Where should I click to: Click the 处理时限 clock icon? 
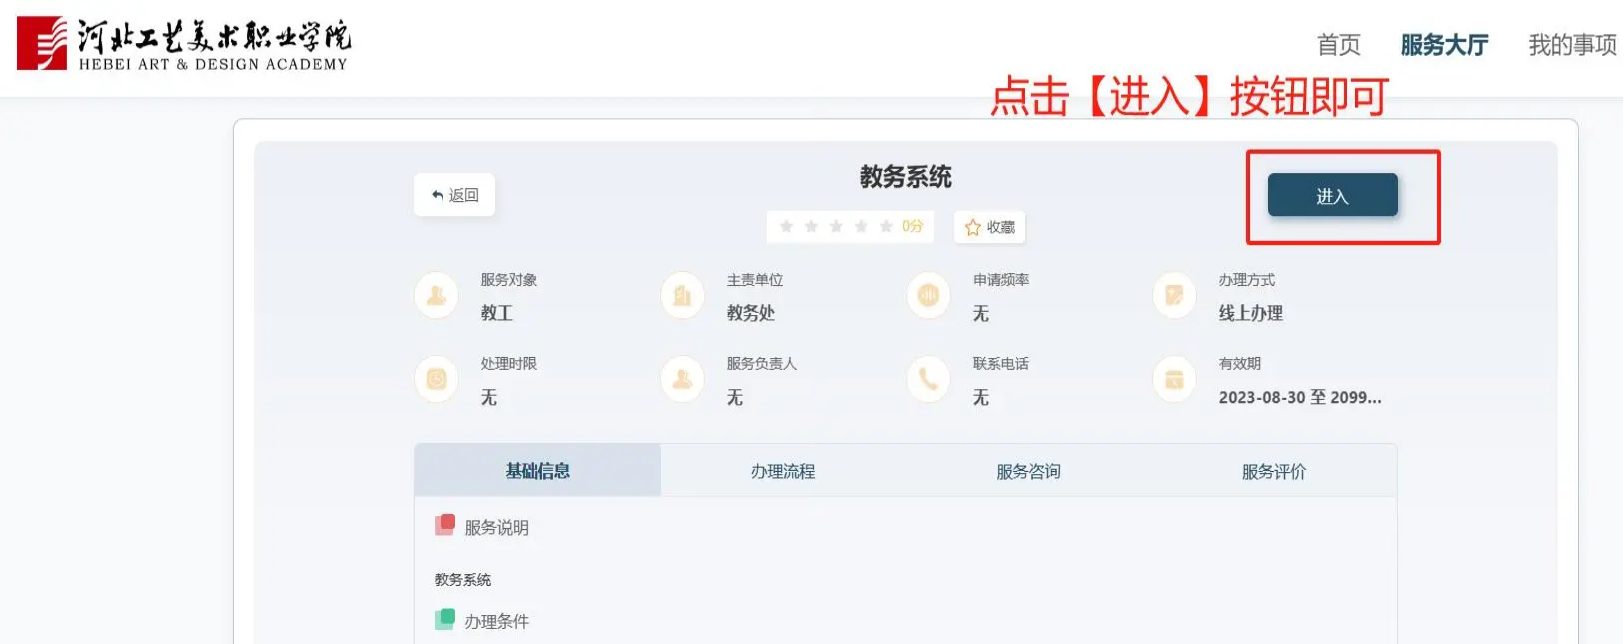click(436, 380)
